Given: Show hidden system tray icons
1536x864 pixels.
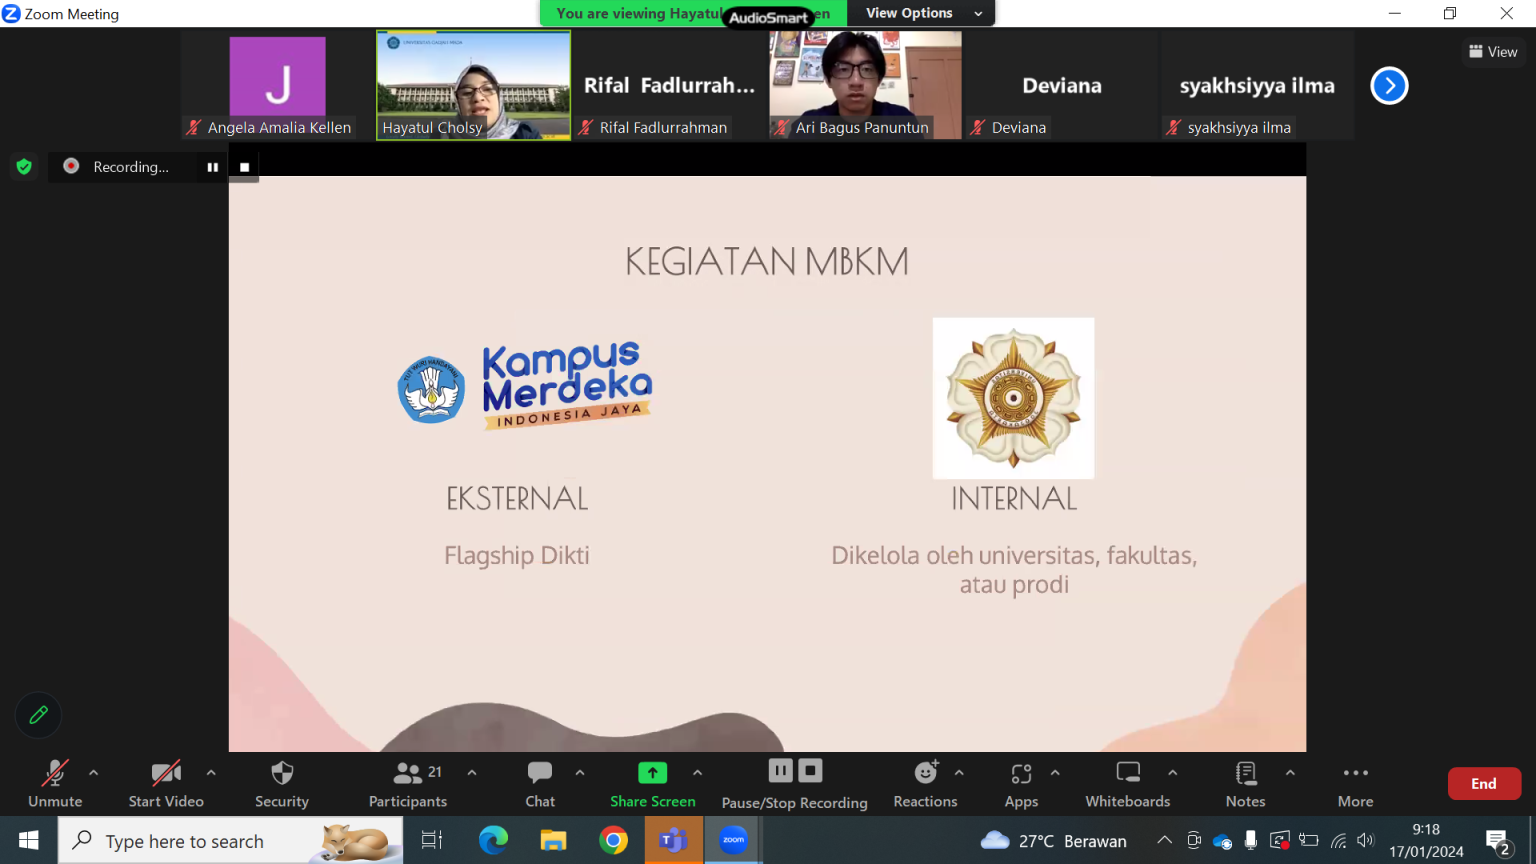Looking at the screenshot, I should (x=1164, y=841).
